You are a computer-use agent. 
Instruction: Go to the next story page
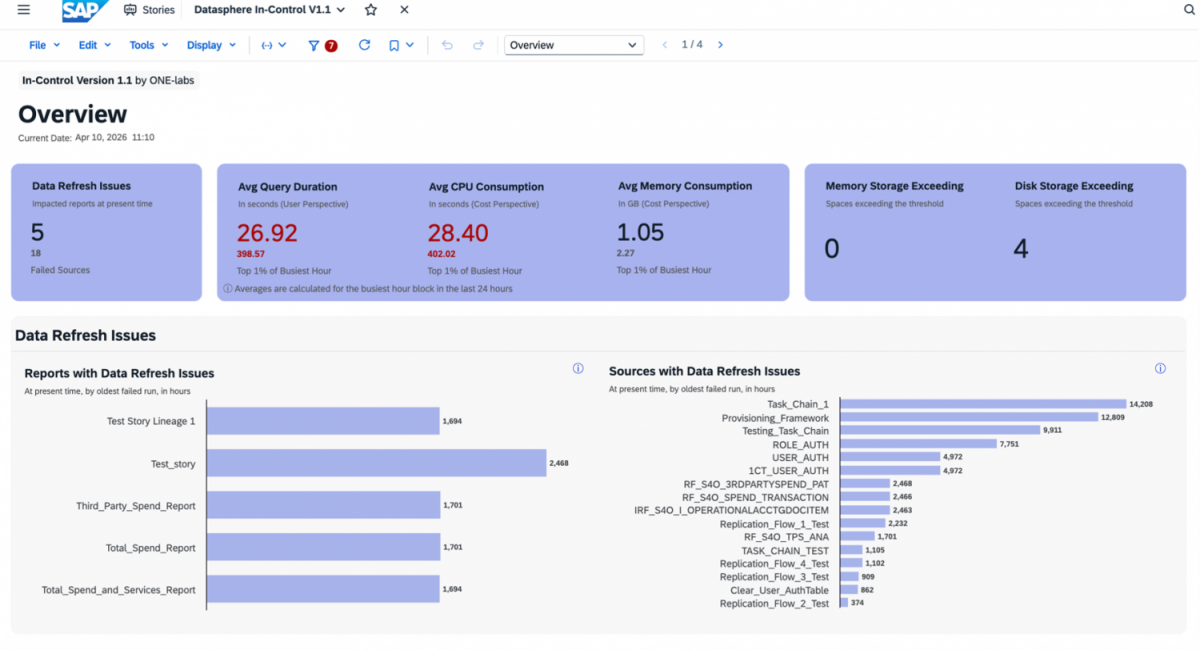[x=720, y=45]
